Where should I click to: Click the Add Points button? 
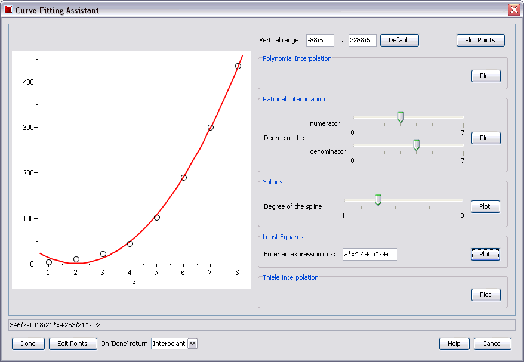pyautogui.click(x=481, y=40)
